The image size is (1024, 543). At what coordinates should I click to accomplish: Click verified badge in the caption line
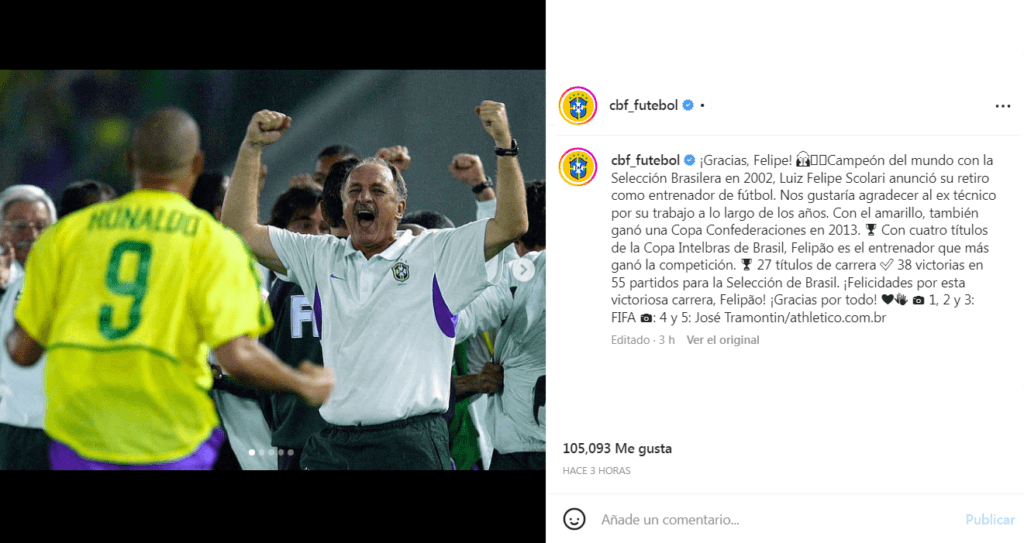(690, 160)
